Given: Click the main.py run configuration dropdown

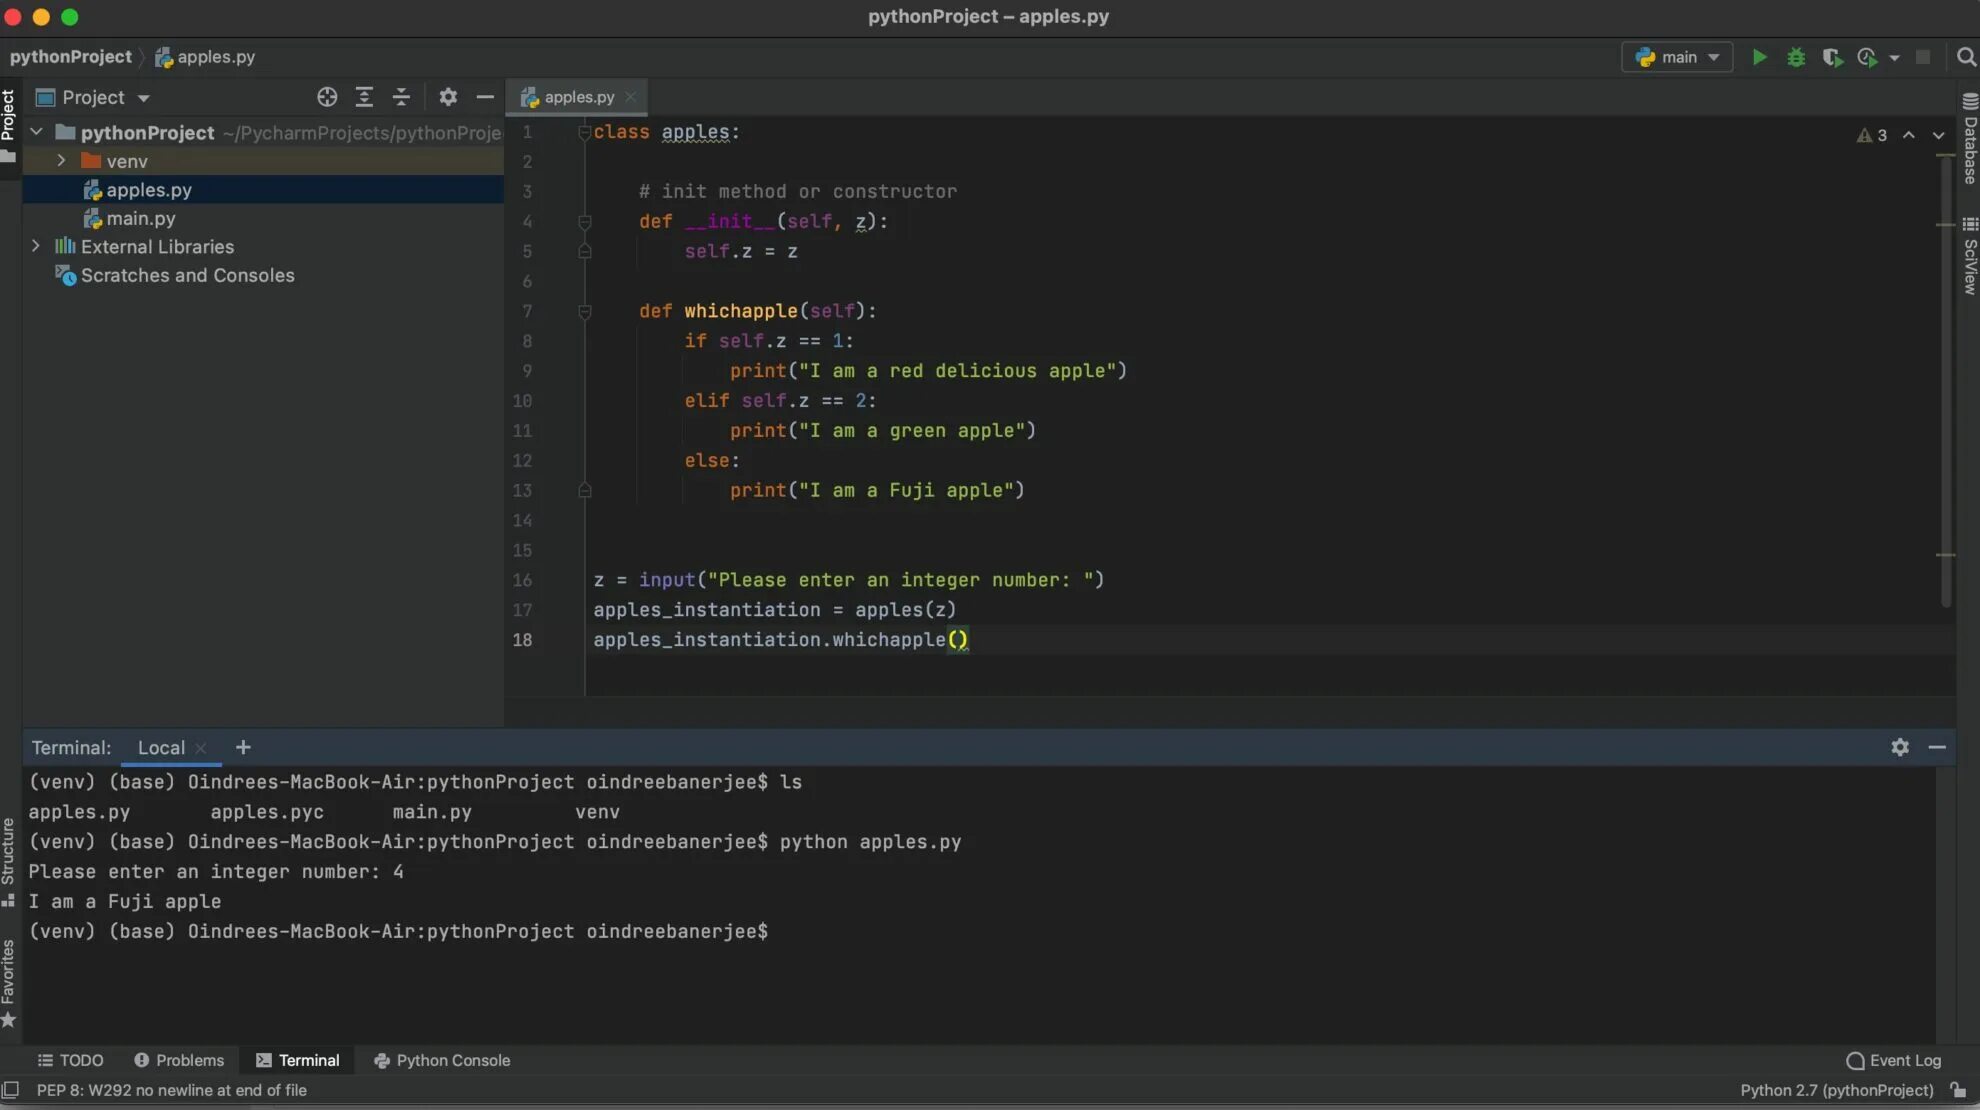Looking at the screenshot, I should [1677, 57].
